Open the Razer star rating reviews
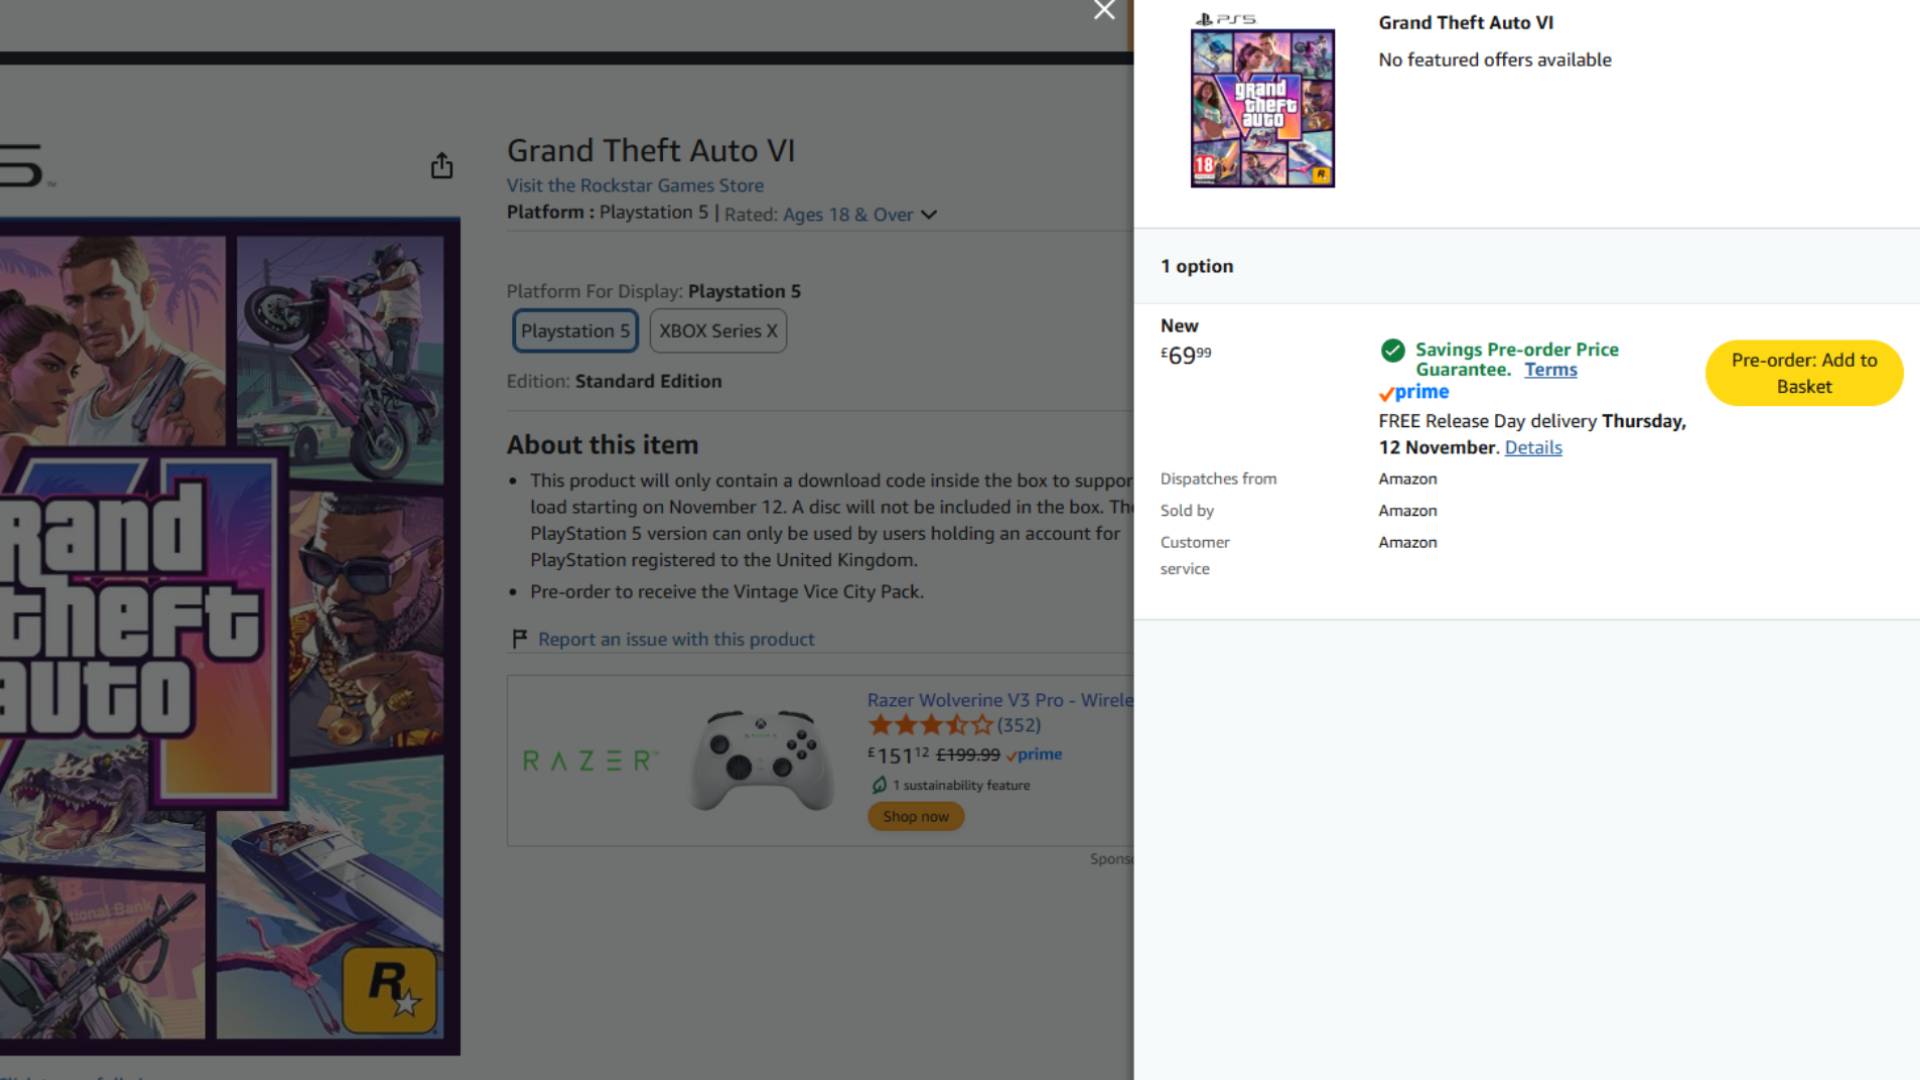 click(930, 725)
